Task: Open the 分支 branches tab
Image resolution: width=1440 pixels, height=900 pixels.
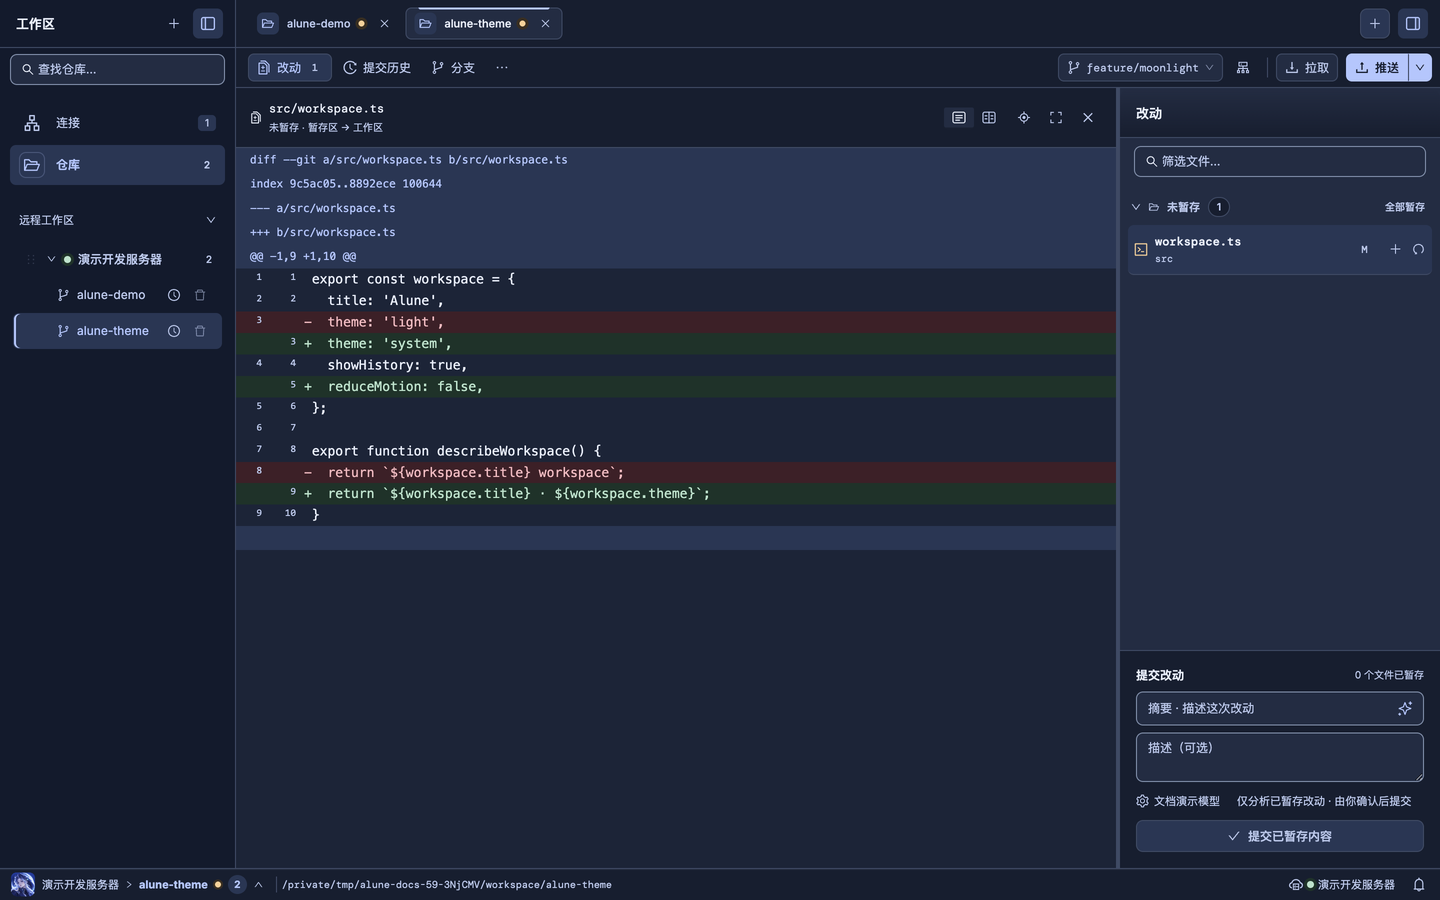Action: pos(453,68)
